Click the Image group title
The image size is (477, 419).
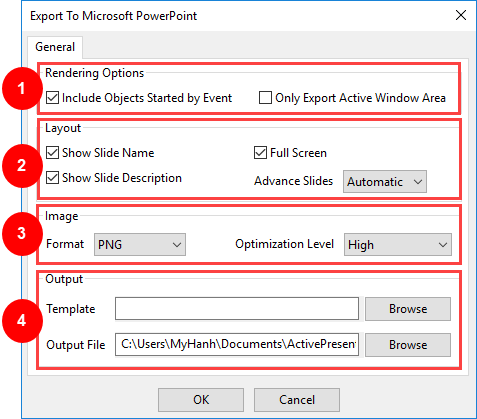(62, 216)
